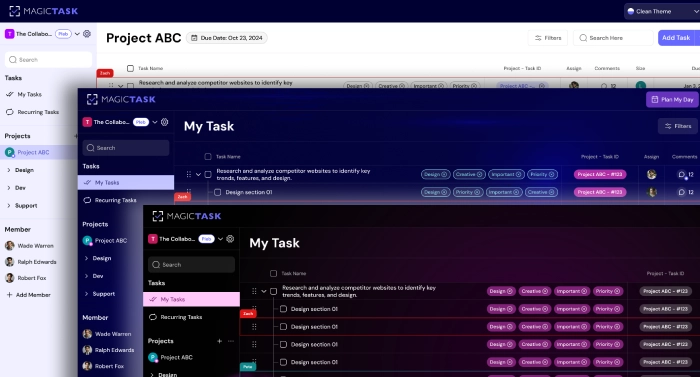This screenshot has height=377, width=700.
Task: Click Creative tag on Research row, pink window
Action: 534,291
